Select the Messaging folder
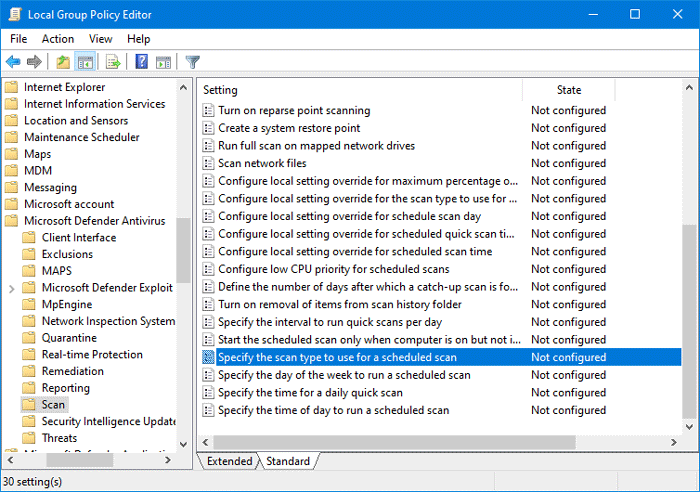700x492 pixels. tap(50, 188)
